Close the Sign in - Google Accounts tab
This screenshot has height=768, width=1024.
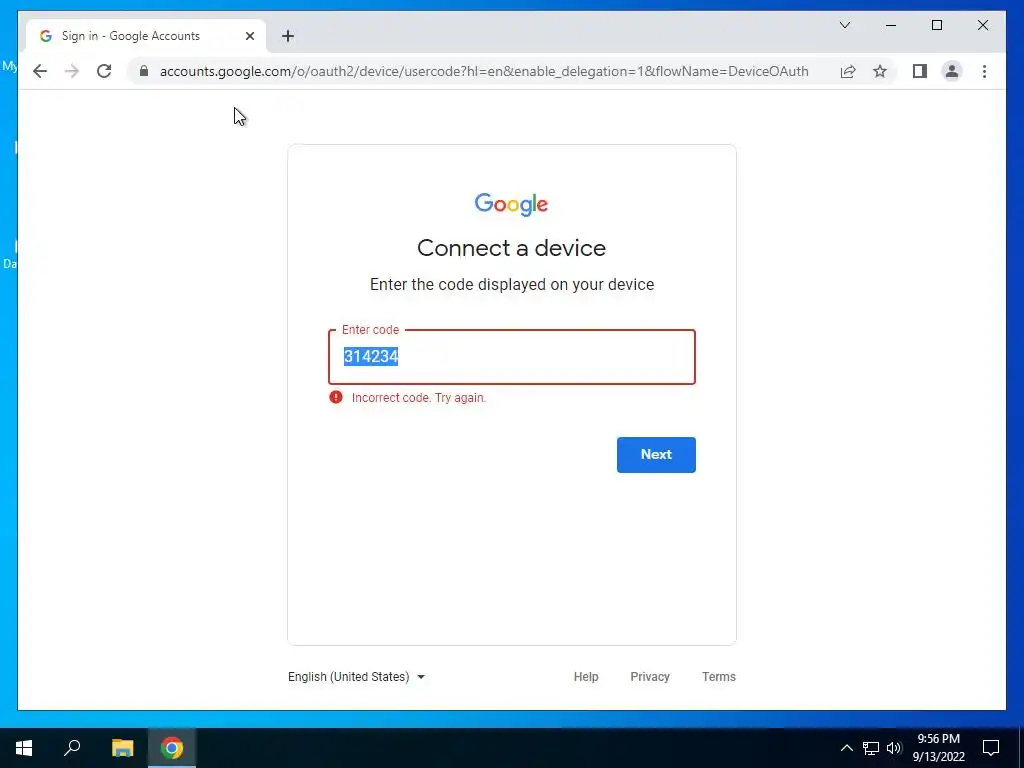(x=249, y=36)
